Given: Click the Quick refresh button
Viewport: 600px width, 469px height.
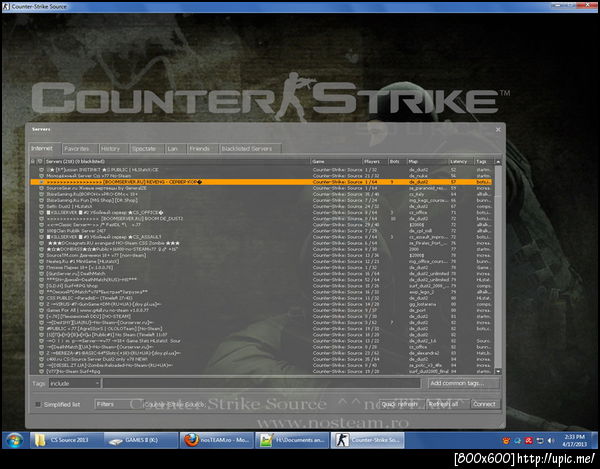Looking at the screenshot, I should pyautogui.click(x=400, y=404).
